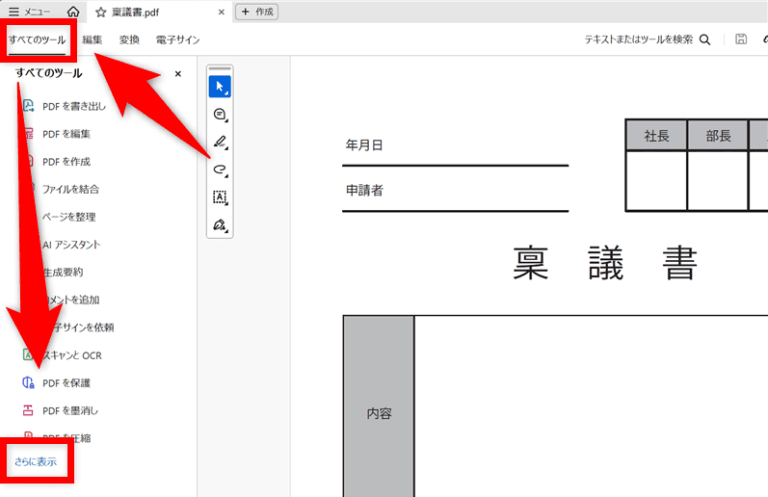Click the ＋作成 button
The width and height of the screenshot is (768, 497).
click(257, 12)
